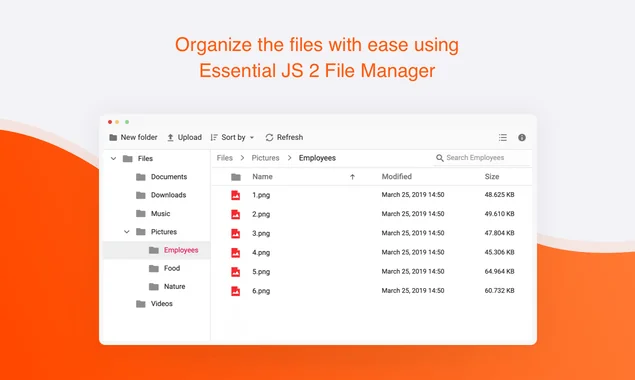Click the size value 47.804 KB
Viewport: 635px width, 380px height.
(x=499, y=233)
